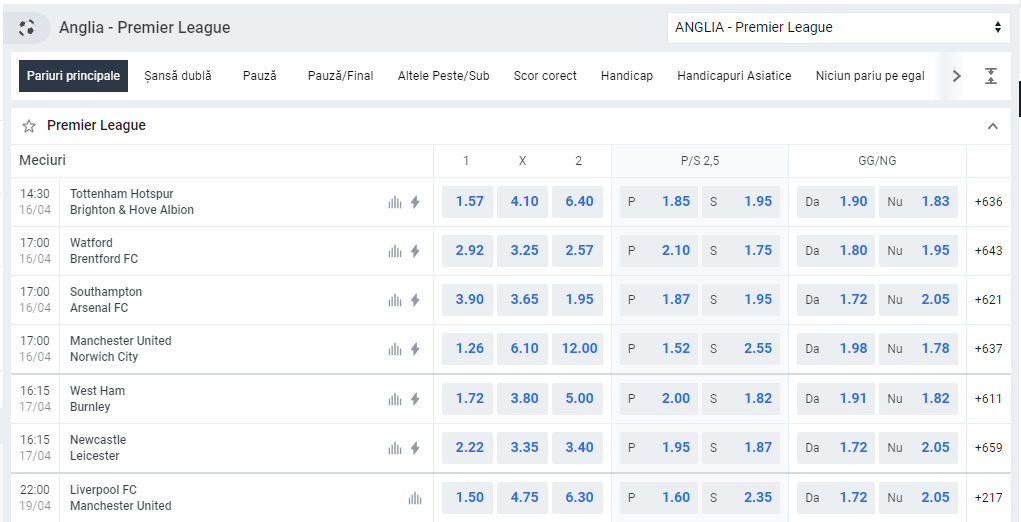This screenshot has height=522, width=1021.
Task: Expand +621 more markets for Southampton match
Action: [x=988, y=300]
